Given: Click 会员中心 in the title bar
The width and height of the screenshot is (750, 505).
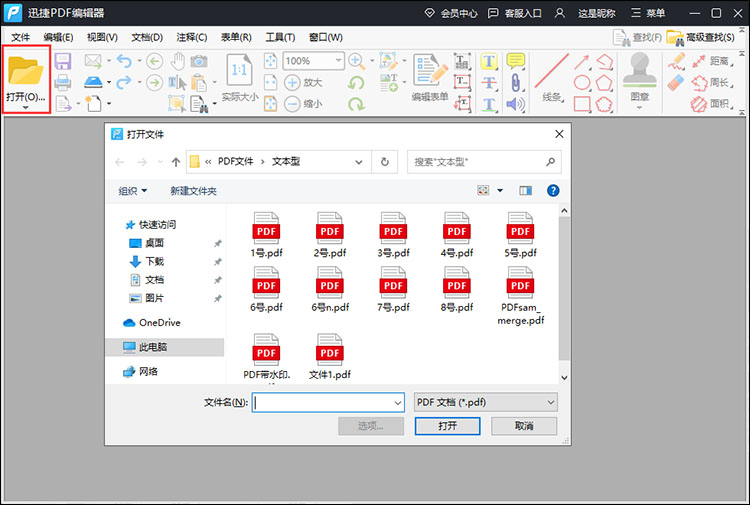Looking at the screenshot, I should coord(451,13).
